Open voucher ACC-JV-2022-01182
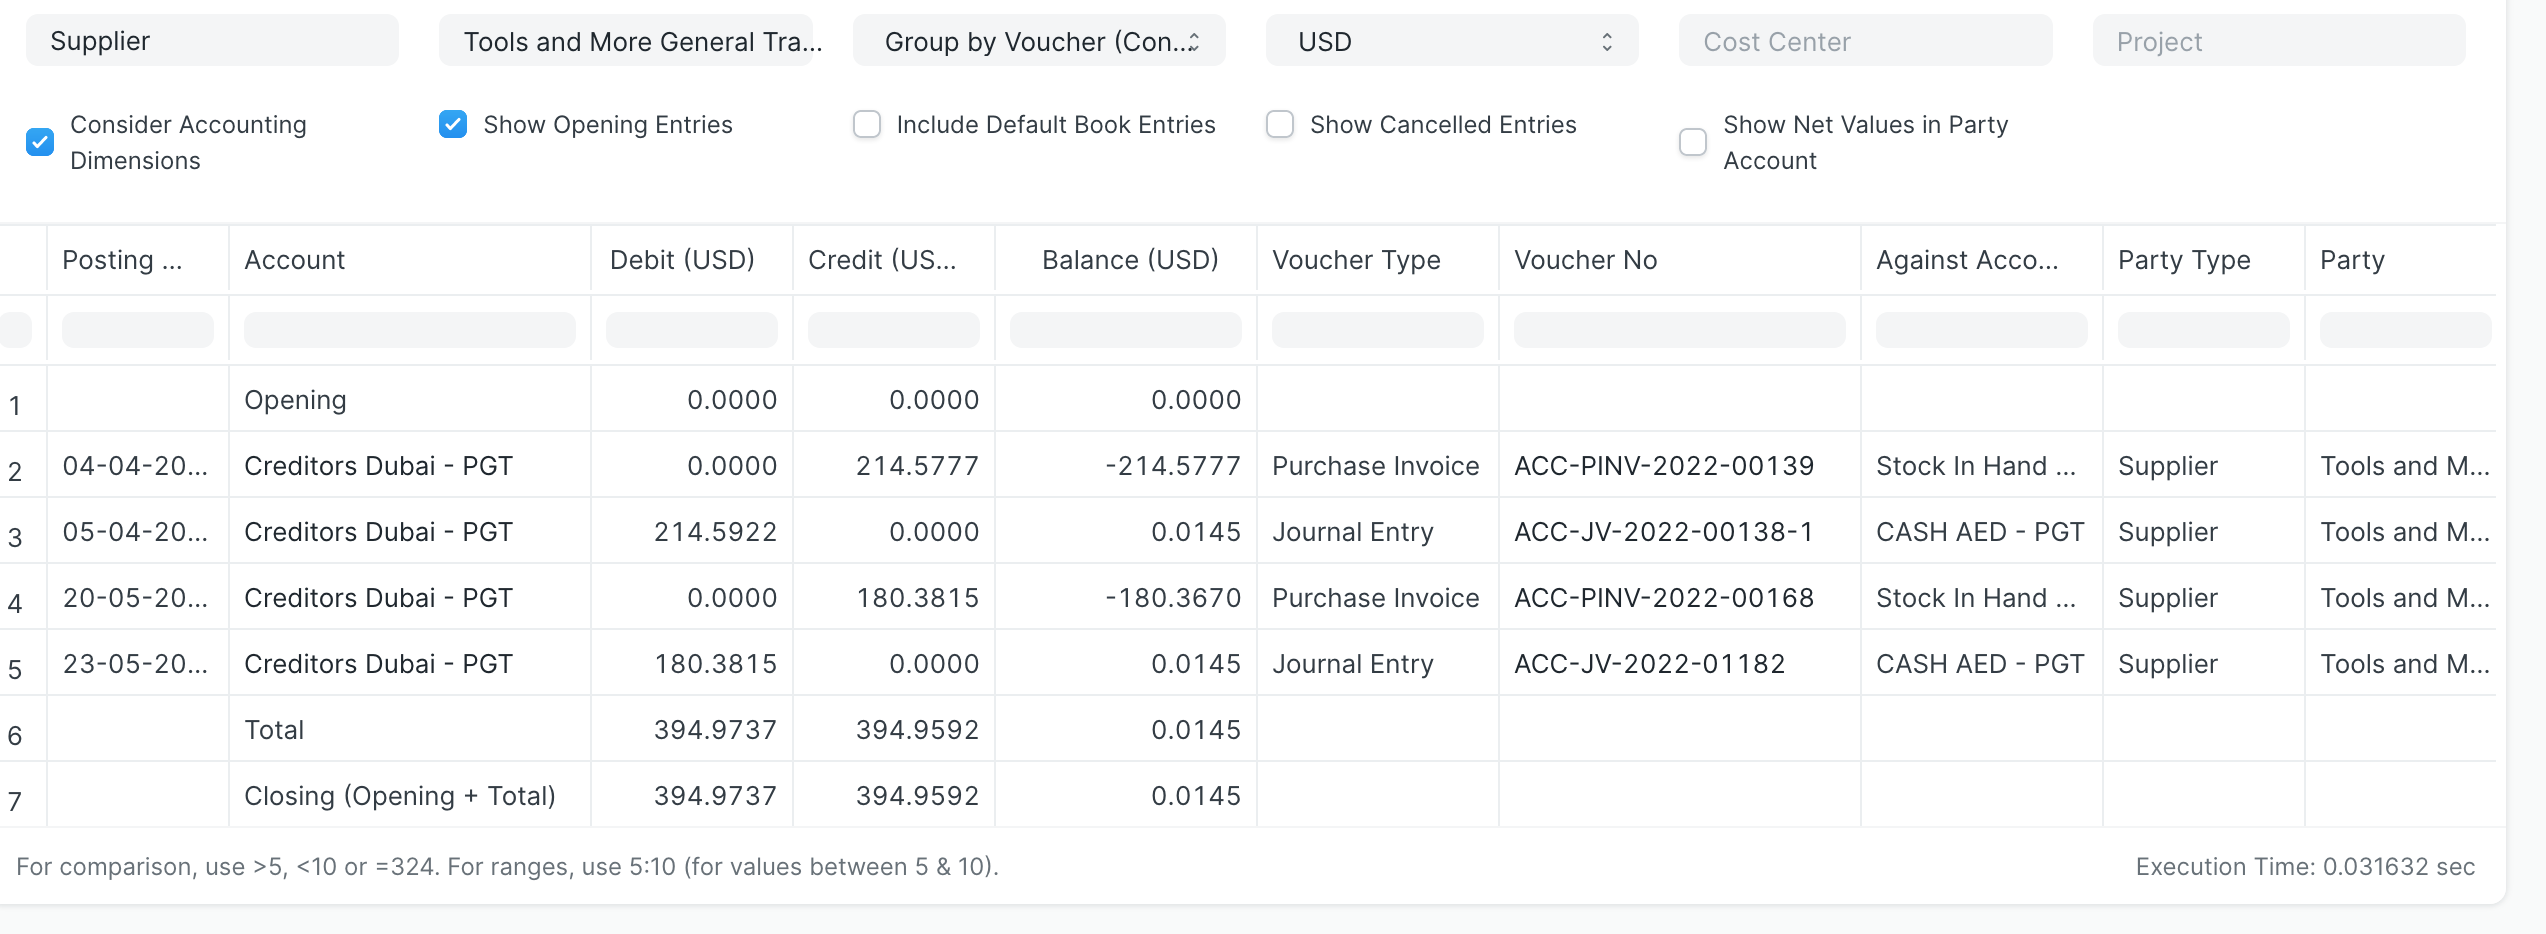The height and width of the screenshot is (934, 2546). coord(1650,664)
